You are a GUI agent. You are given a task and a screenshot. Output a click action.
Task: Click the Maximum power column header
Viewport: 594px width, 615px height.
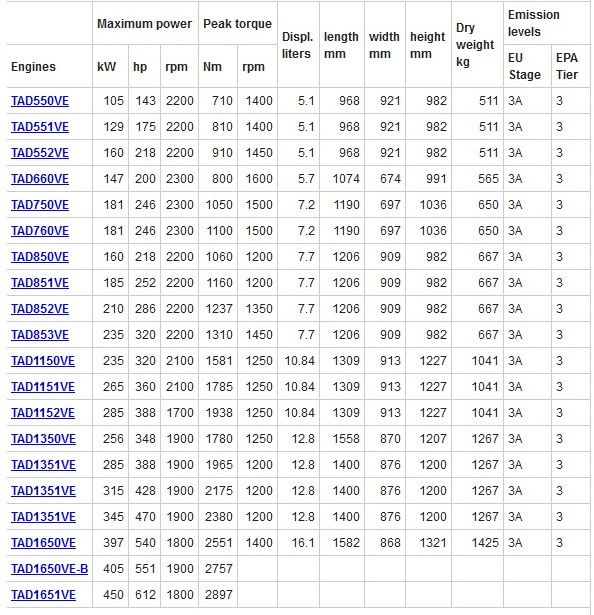[x=144, y=24]
